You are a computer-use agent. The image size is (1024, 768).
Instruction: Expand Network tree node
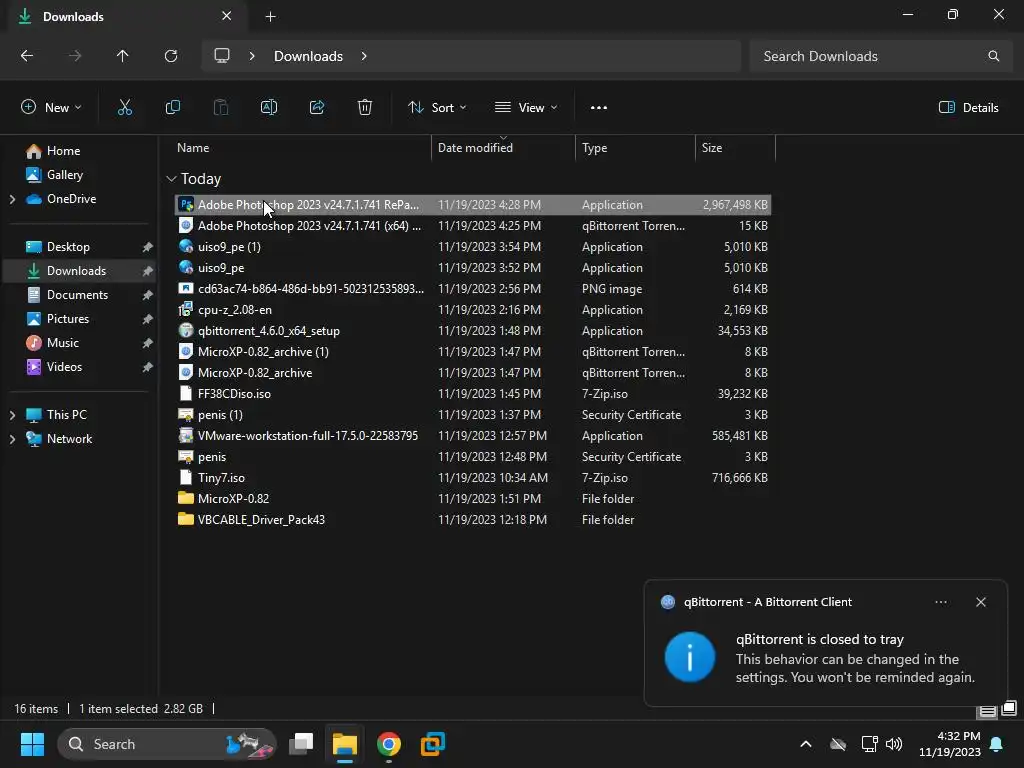(x=12, y=440)
